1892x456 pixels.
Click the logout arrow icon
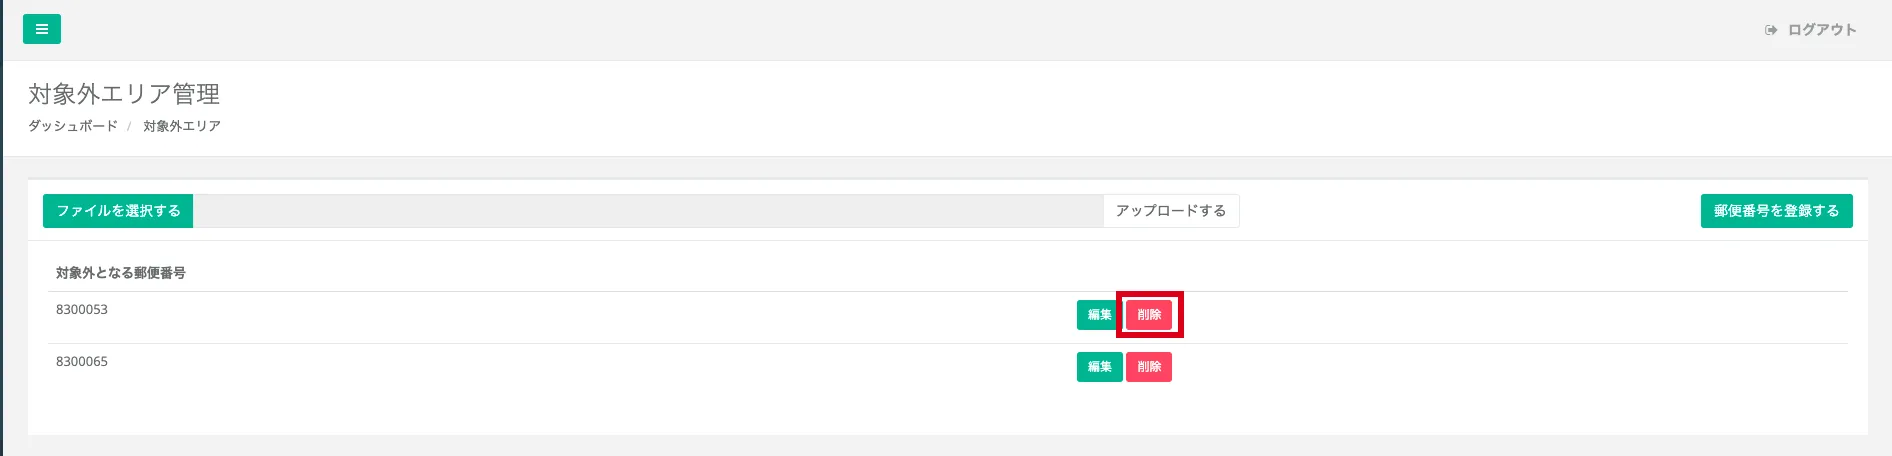pyautogui.click(x=1771, y=30)
